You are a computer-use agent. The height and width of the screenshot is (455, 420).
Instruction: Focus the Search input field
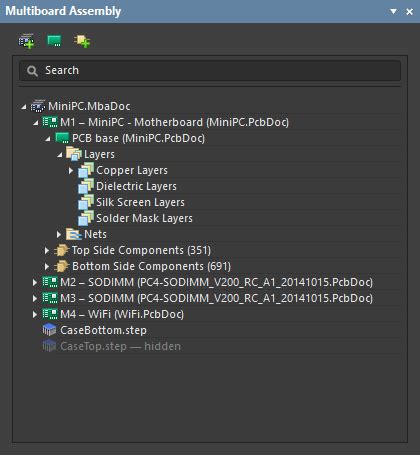210,71
